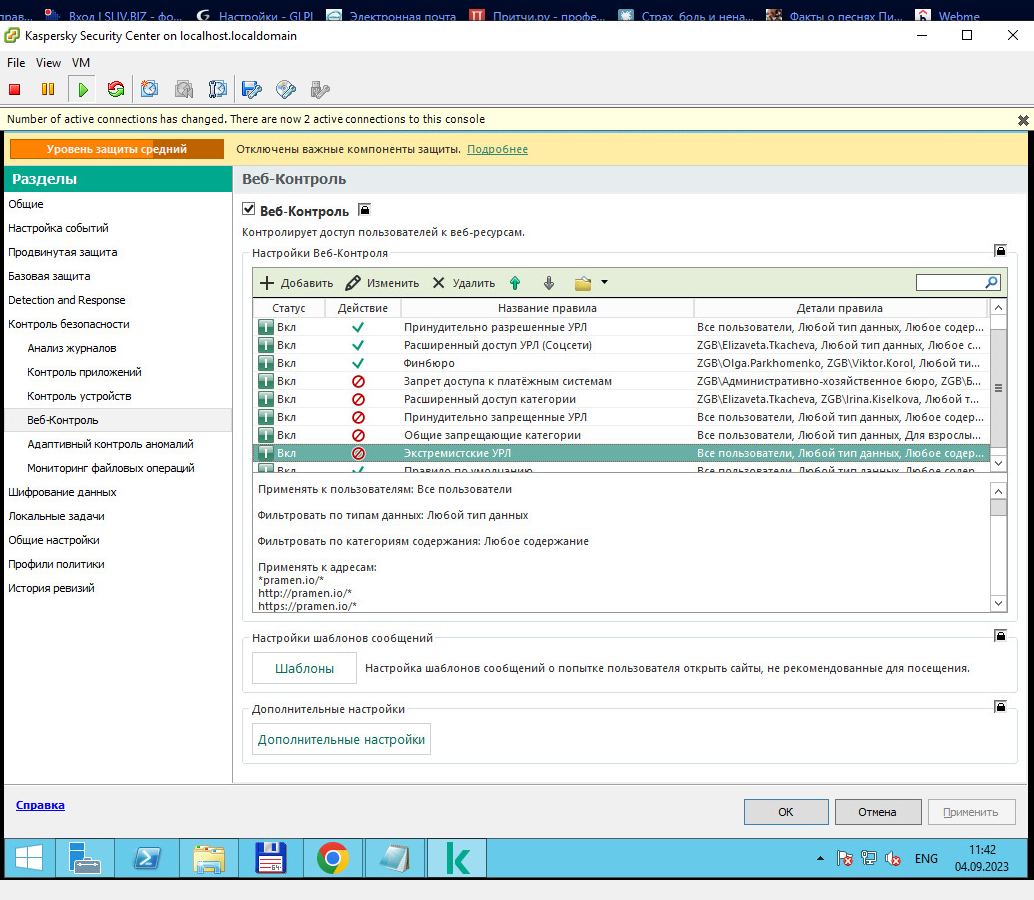This screenshot has height=900, width=1034.
Task: Uncheck the Веб-Контроль checkbox
Action: (x=249, y=211)
